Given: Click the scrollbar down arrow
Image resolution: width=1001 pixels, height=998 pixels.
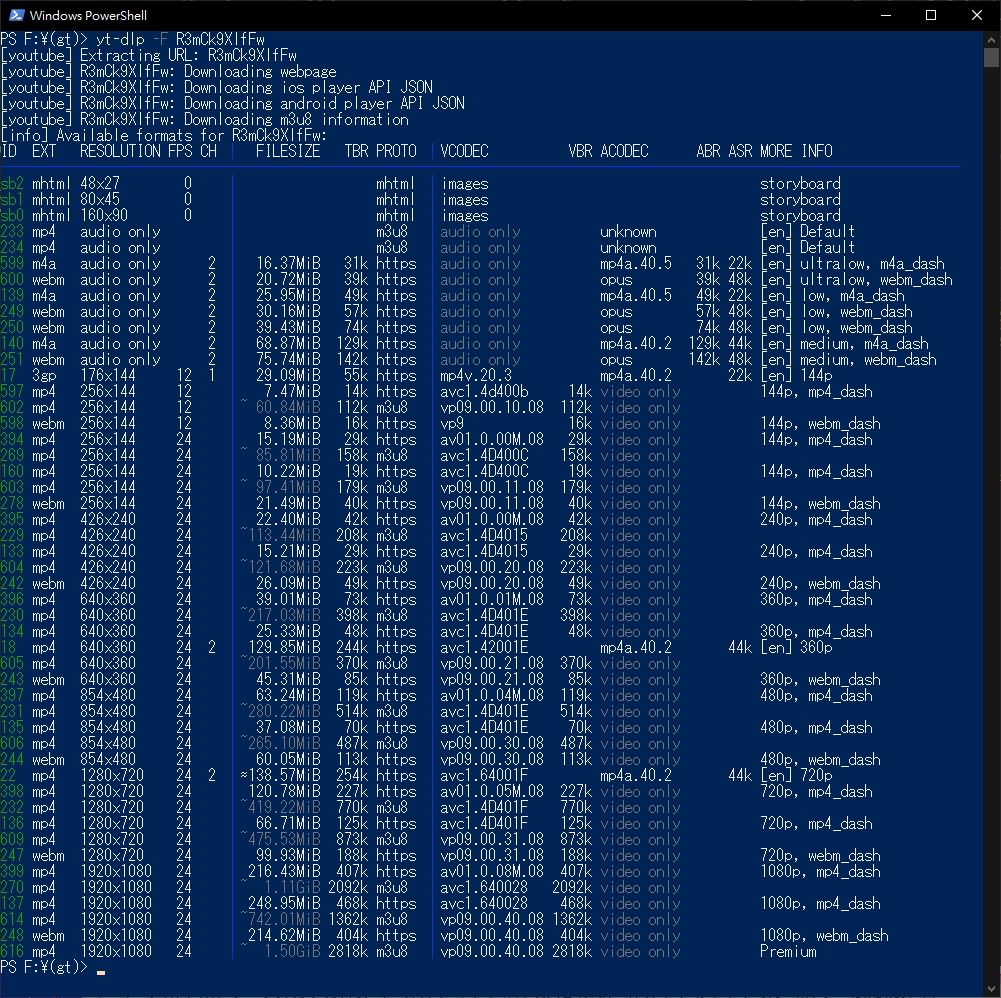Looking at the screenshot, I should click(x=991, y=990).
